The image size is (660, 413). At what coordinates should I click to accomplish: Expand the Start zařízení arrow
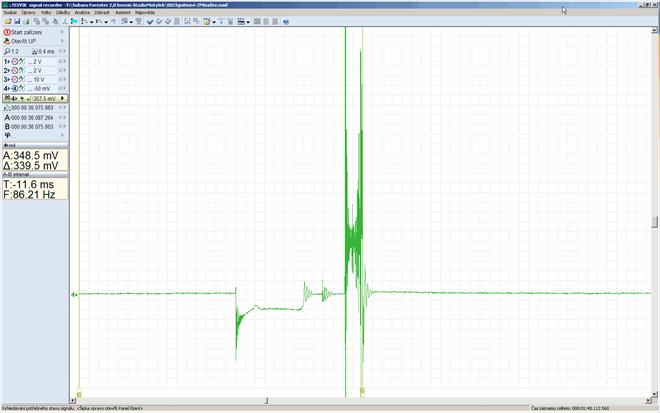click(x=62, y=32)
